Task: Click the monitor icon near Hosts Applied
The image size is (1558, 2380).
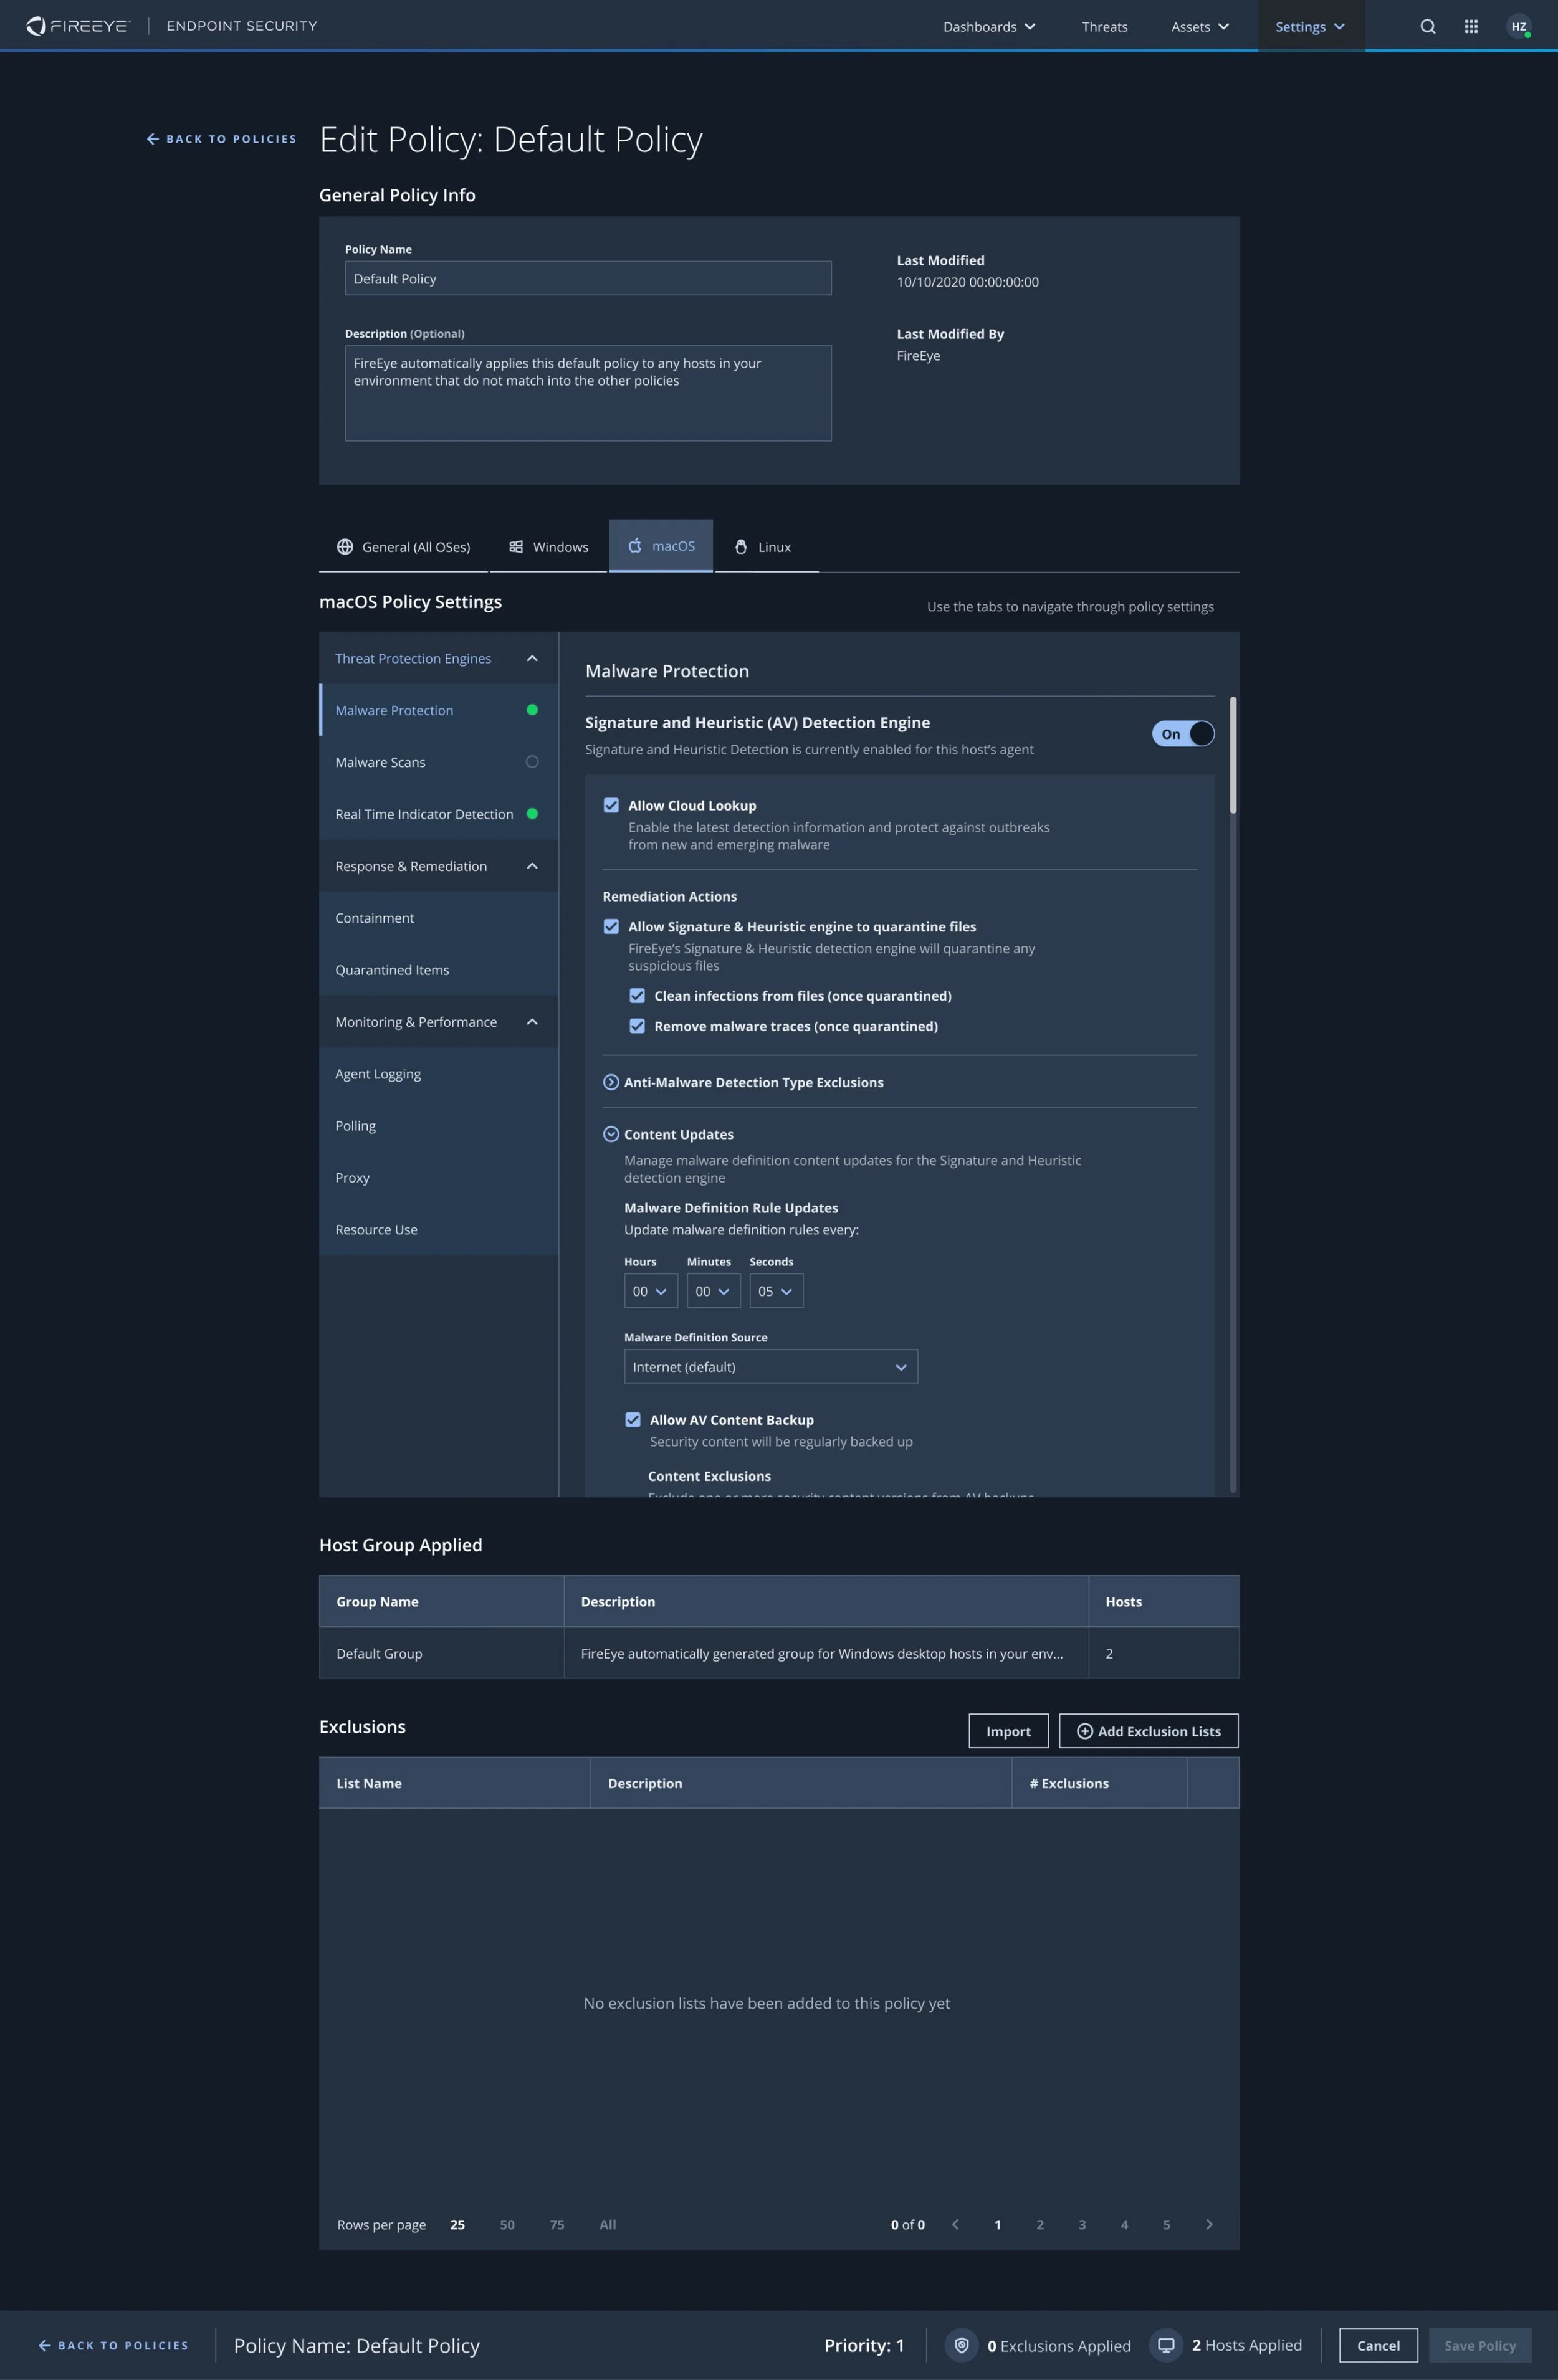Action: (1165, 2345)
